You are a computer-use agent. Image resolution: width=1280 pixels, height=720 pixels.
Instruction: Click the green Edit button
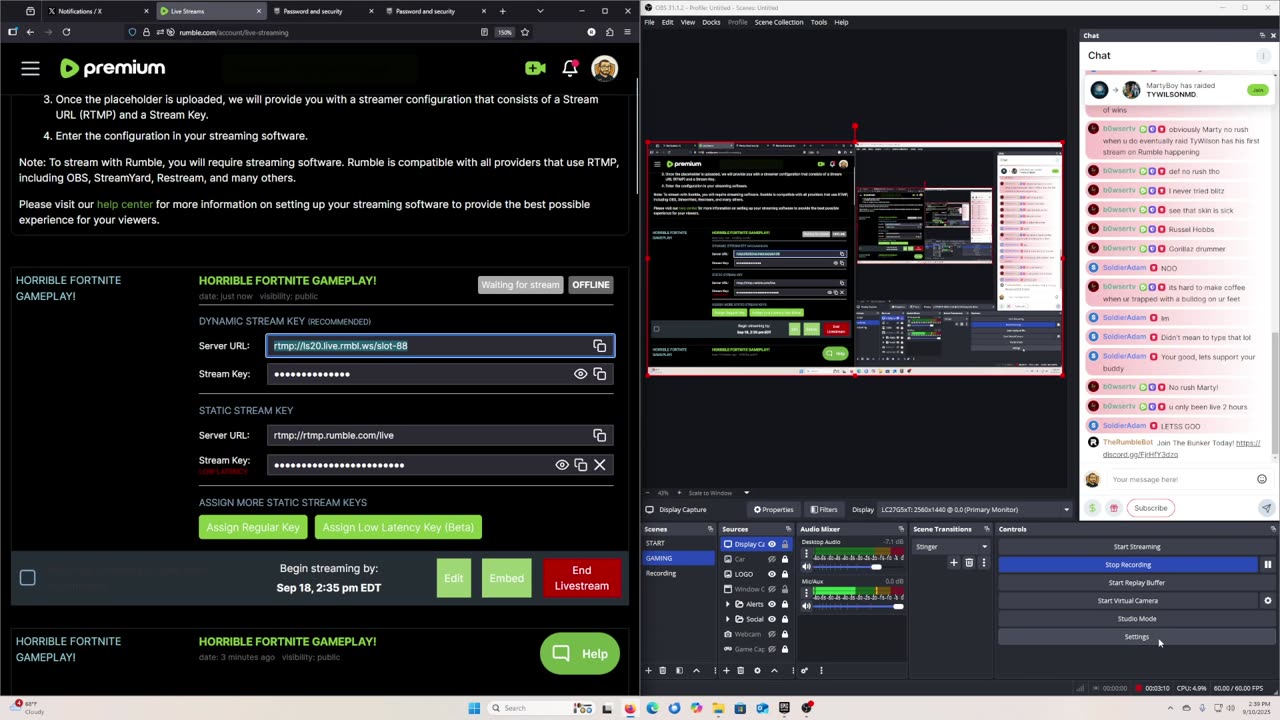(454, 578)
